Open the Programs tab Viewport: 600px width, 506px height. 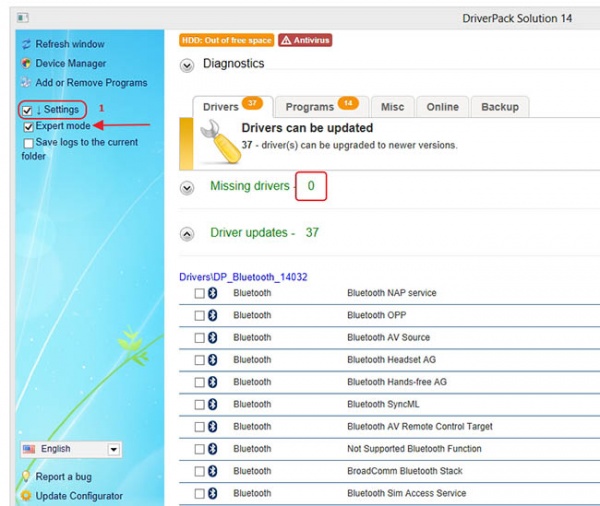[322, 107]
